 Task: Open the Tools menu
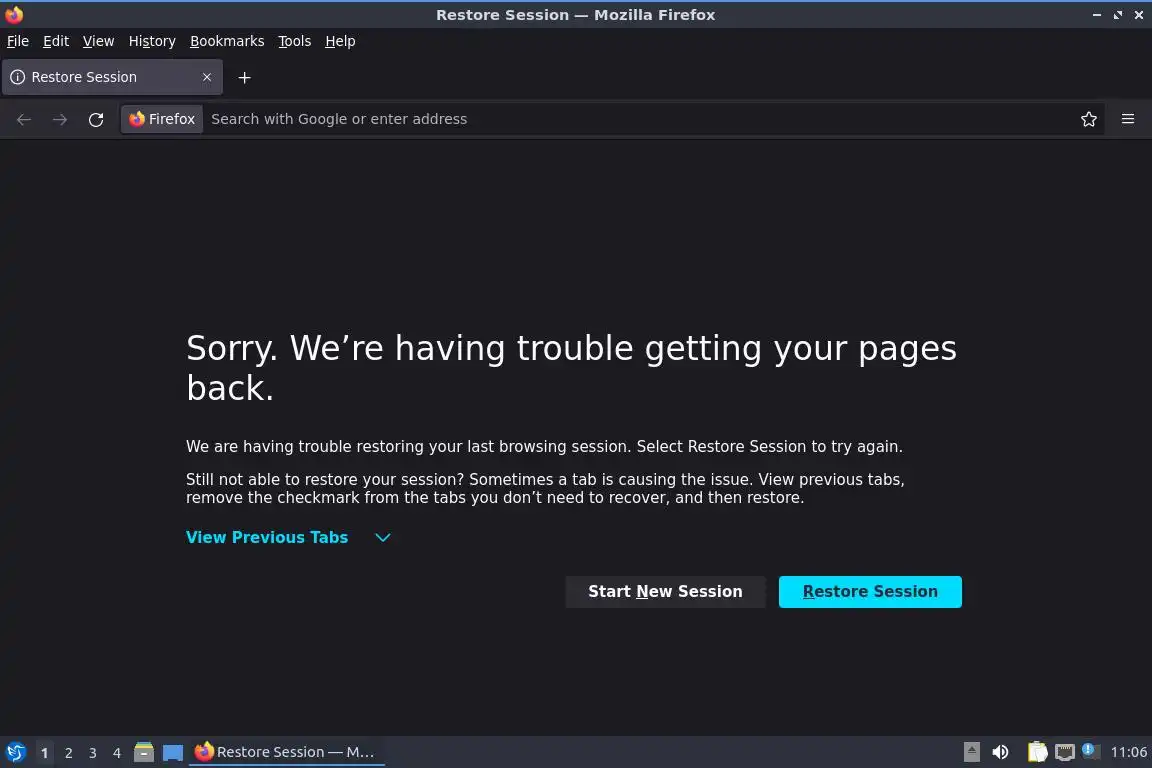pyautogui.click(x=295, y=41)
